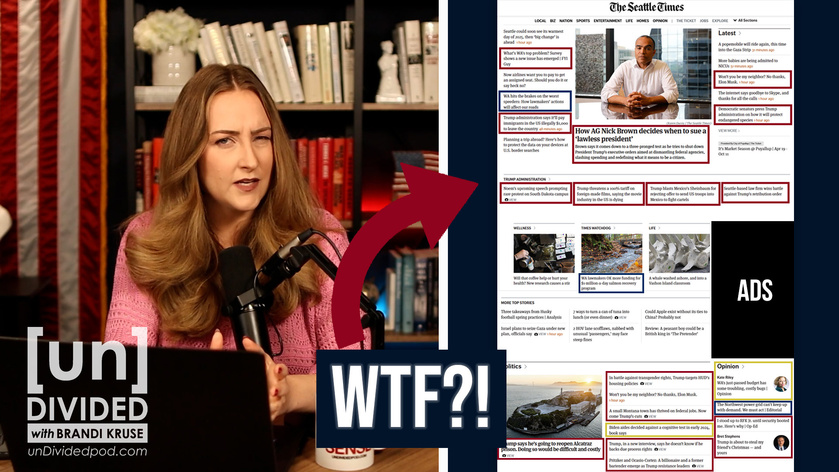Open the Times Watchdog section heading

(596, 228)
